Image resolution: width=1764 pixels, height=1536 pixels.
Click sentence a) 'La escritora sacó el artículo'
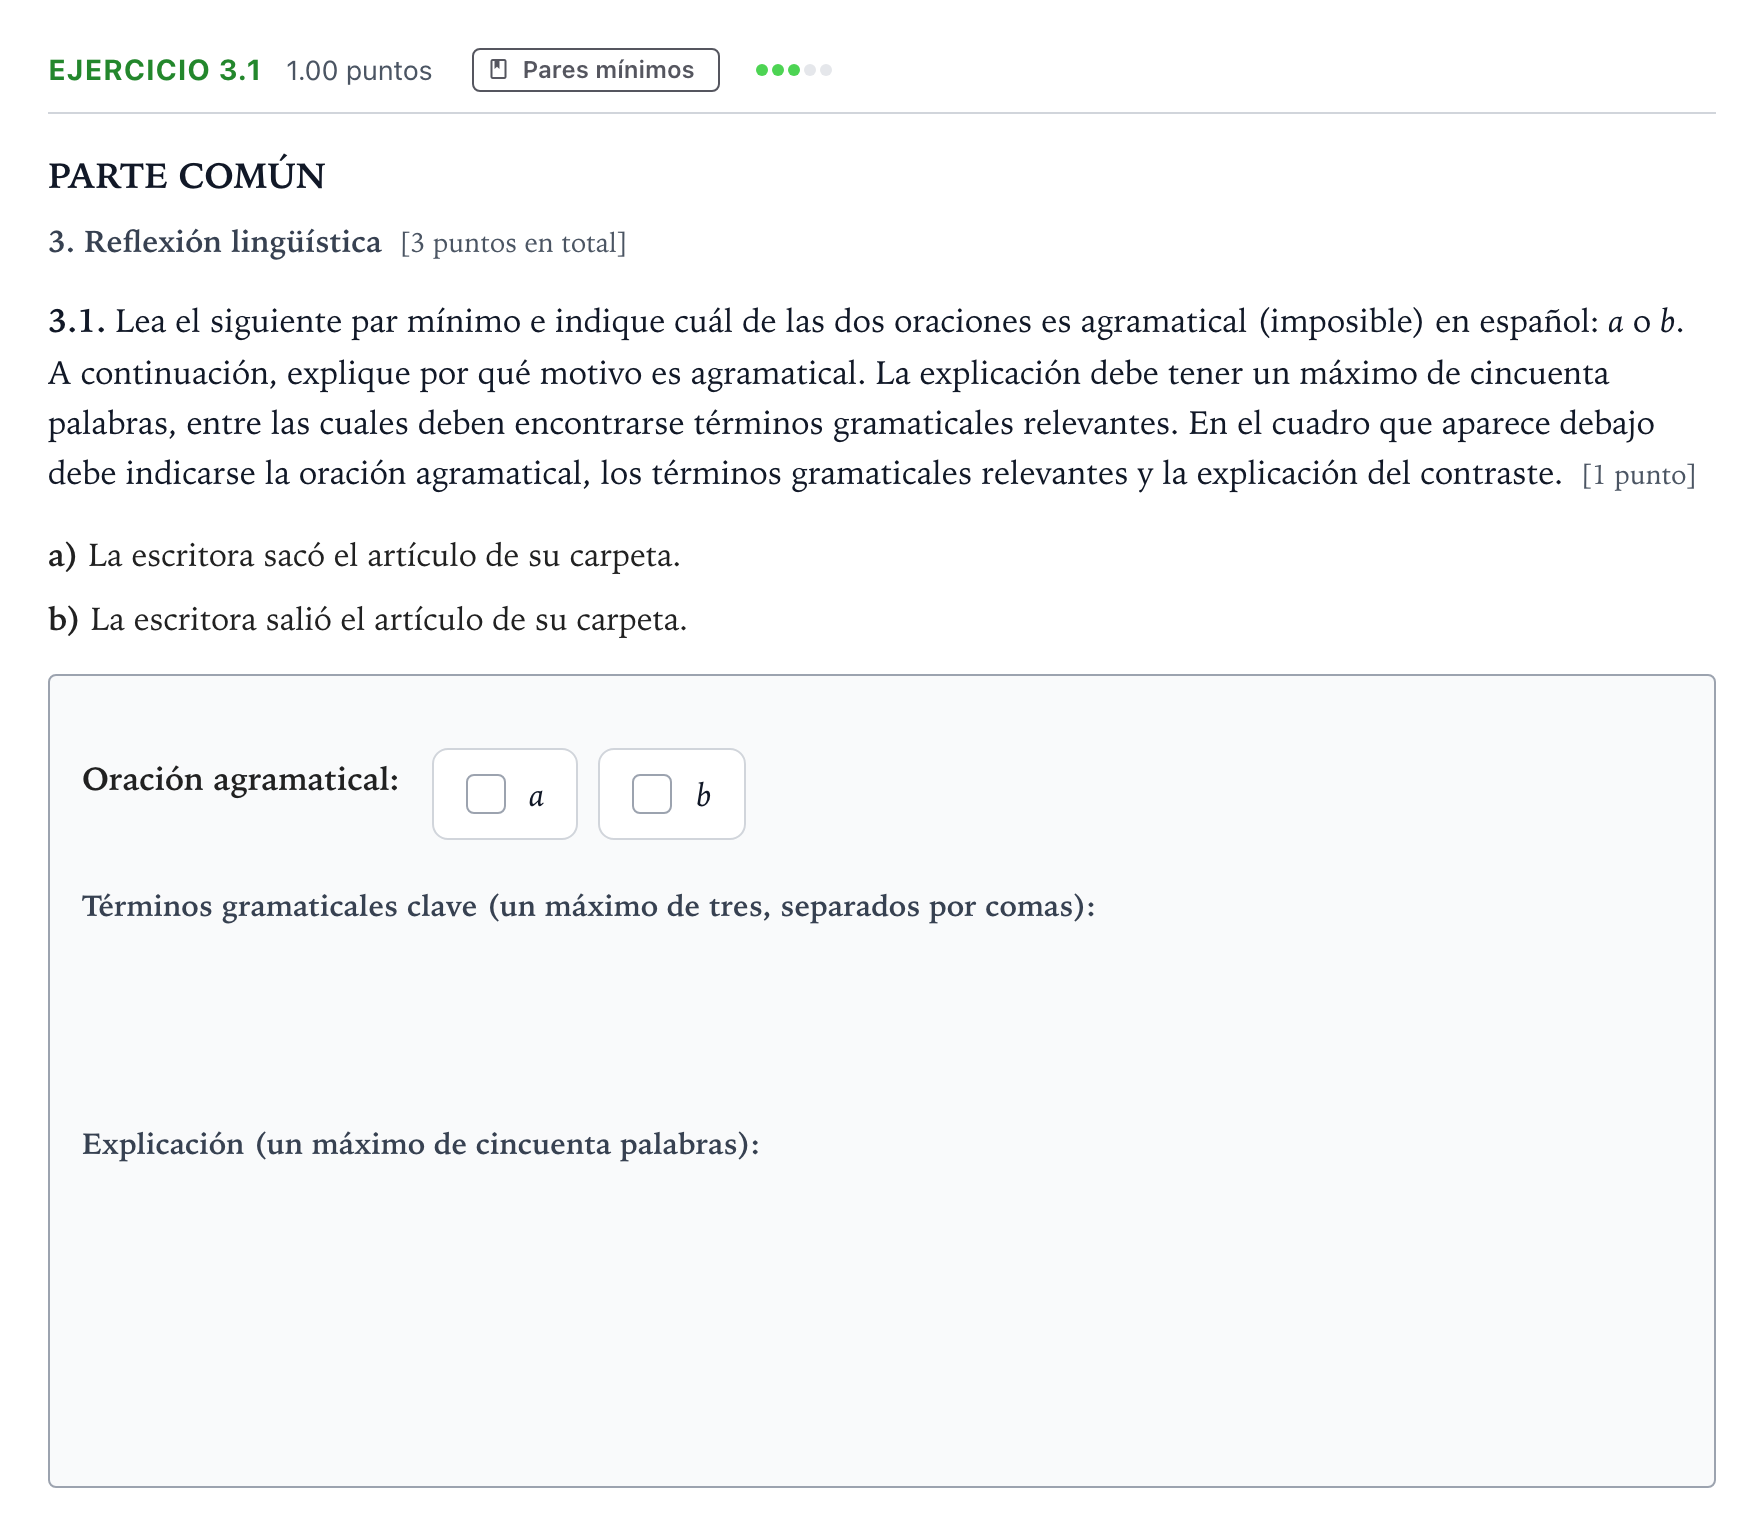(364, 556)
